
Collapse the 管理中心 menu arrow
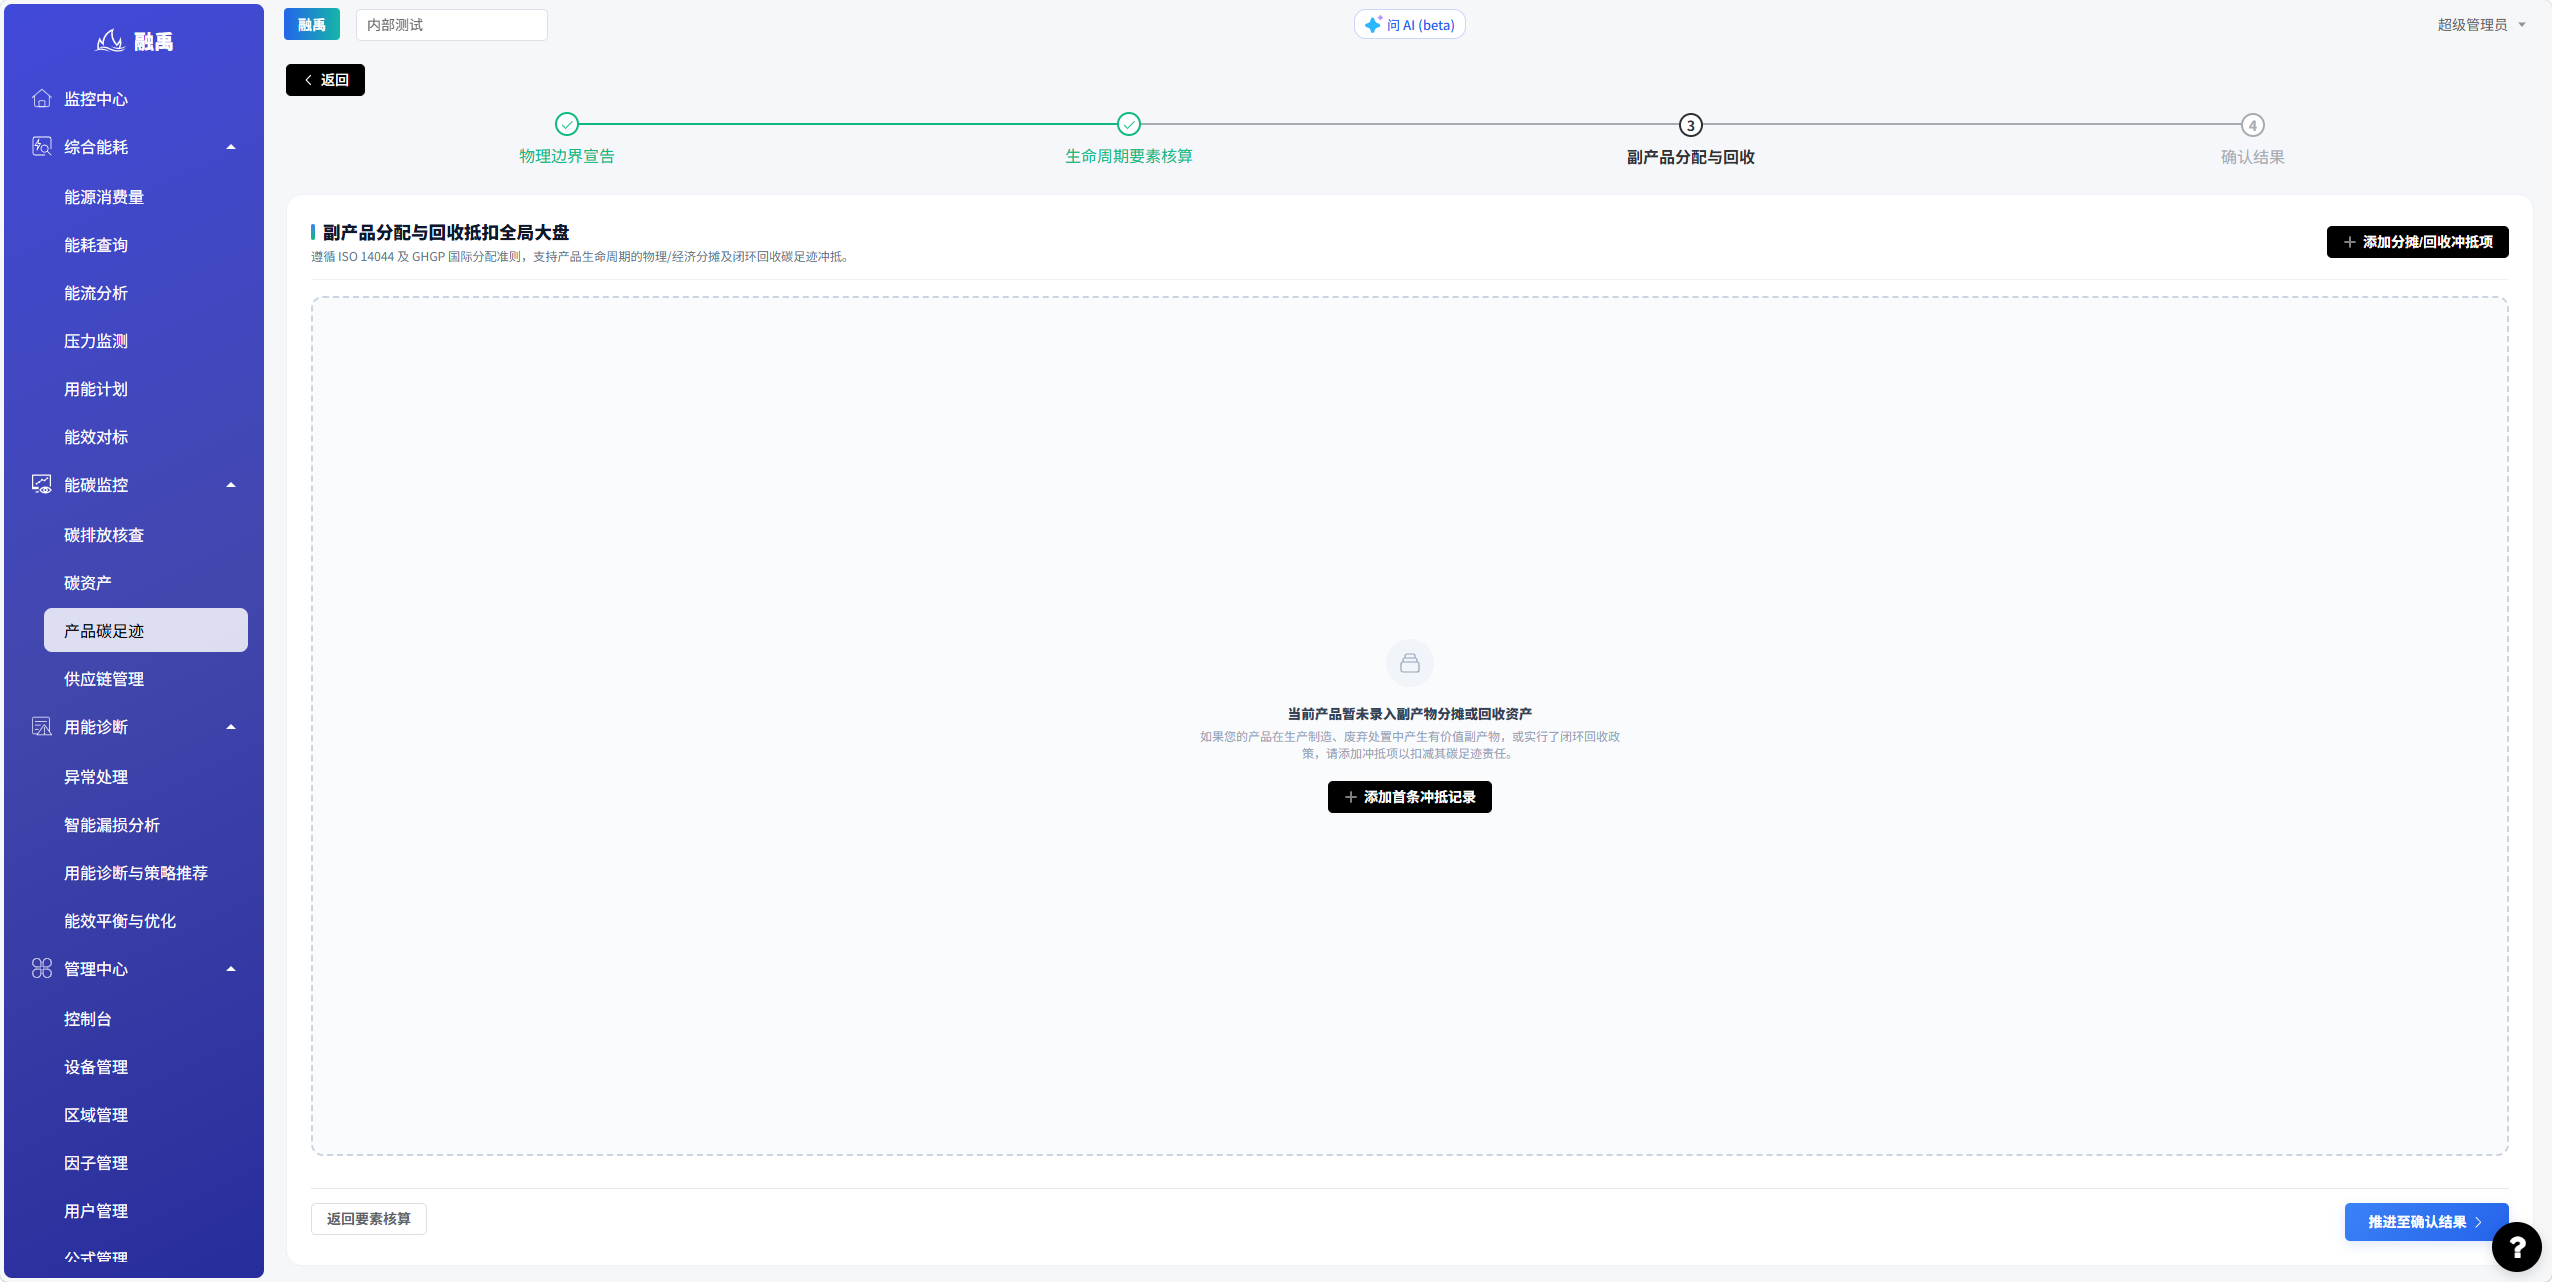[x=231, y=969]
